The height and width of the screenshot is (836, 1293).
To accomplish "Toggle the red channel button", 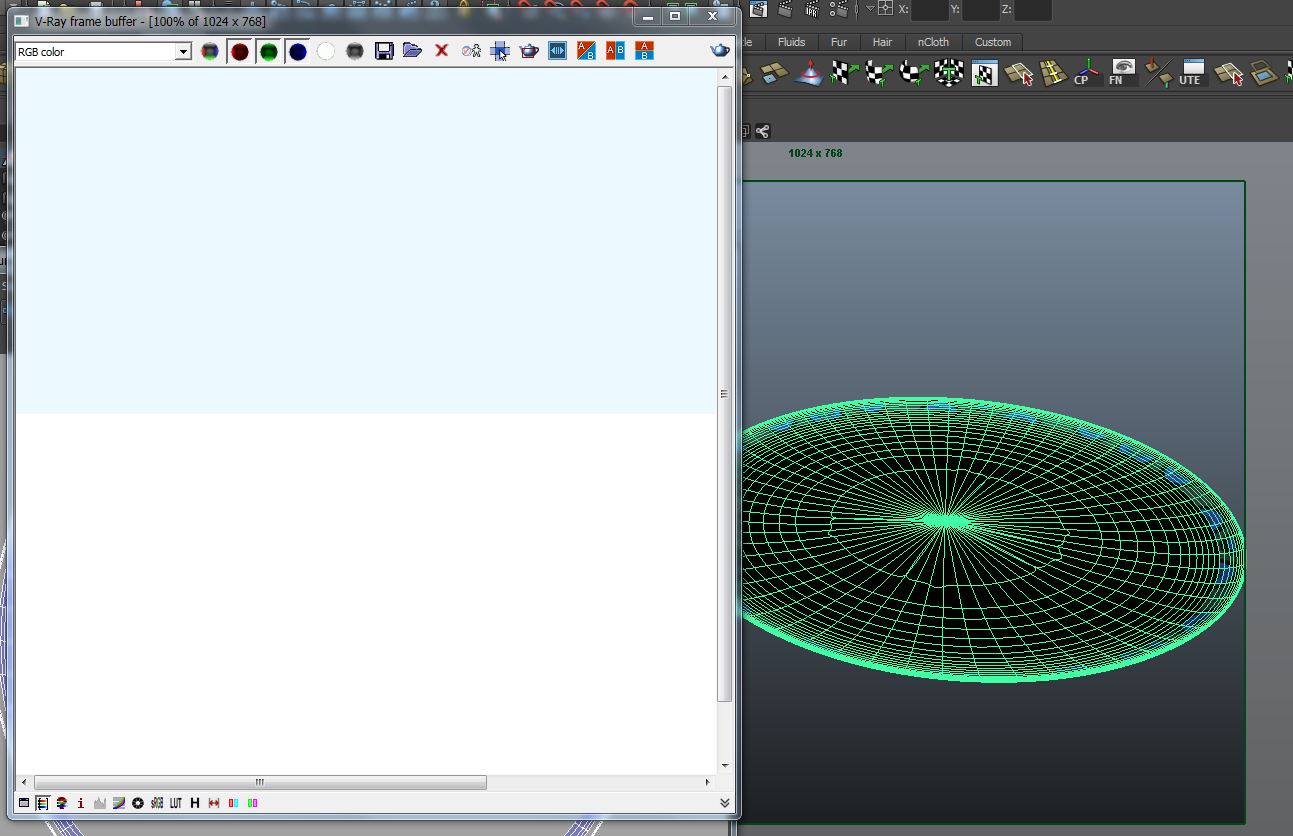I will click(x=240, y=51).
